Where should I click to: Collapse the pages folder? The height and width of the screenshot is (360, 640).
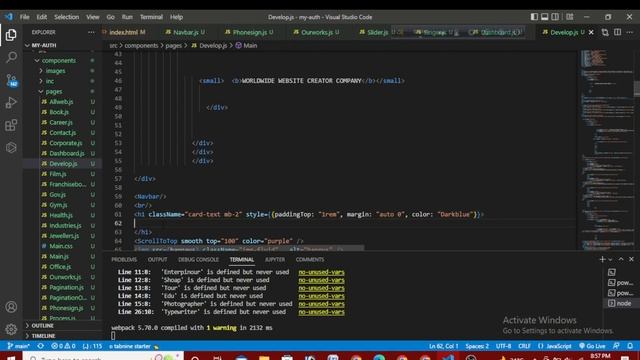[x=62, y=91]
